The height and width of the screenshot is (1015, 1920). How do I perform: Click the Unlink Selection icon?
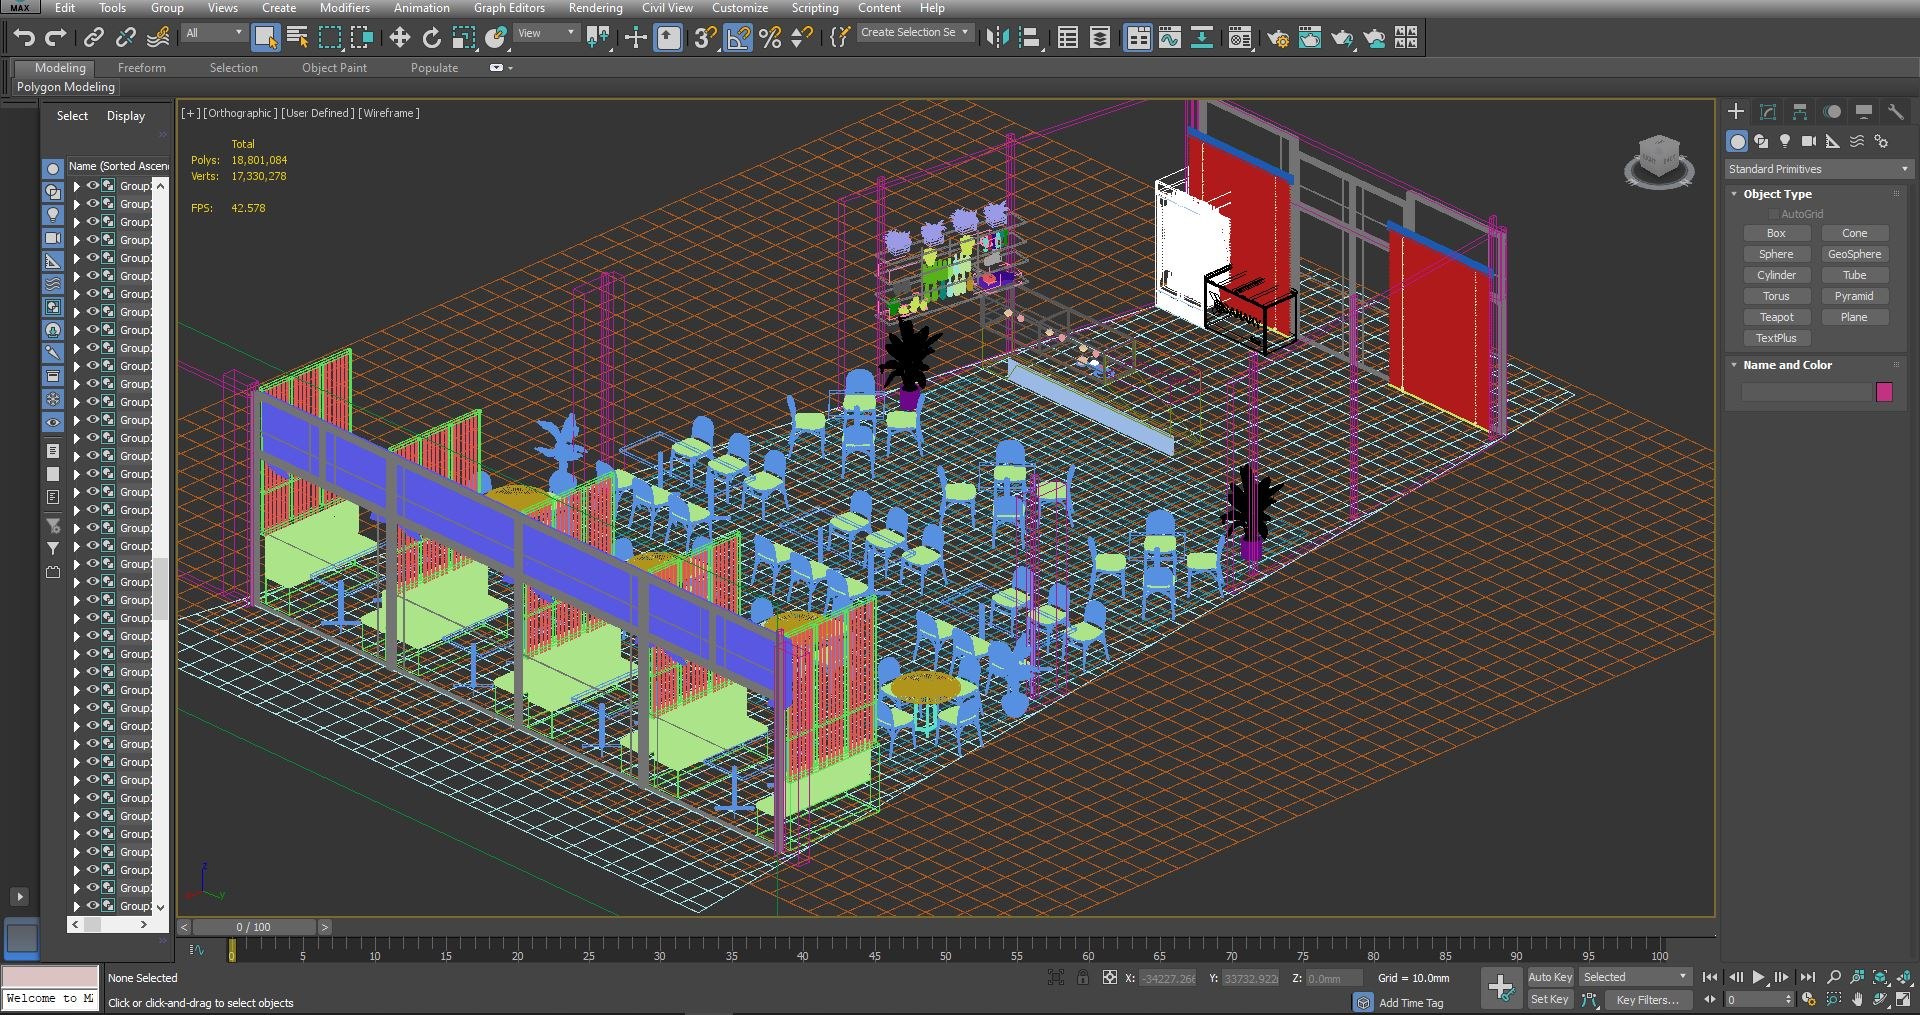tap(126, 38)
